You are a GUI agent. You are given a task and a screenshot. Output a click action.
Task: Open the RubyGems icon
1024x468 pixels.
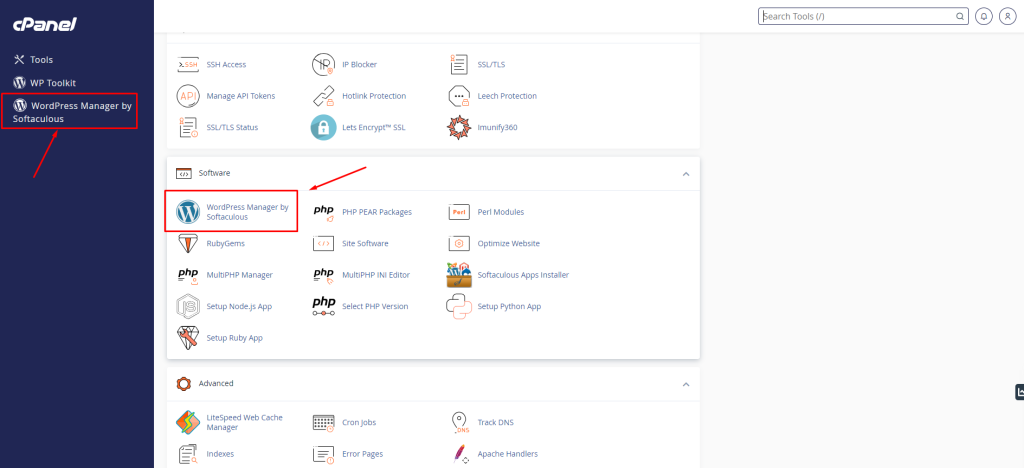click(x=188, y=243)
